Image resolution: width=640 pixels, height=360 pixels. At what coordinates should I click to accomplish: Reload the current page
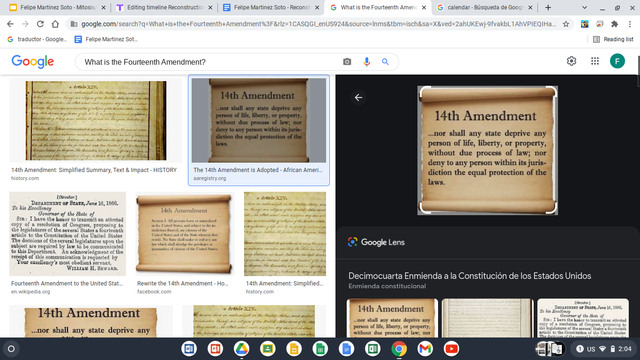tap(40, 24)
